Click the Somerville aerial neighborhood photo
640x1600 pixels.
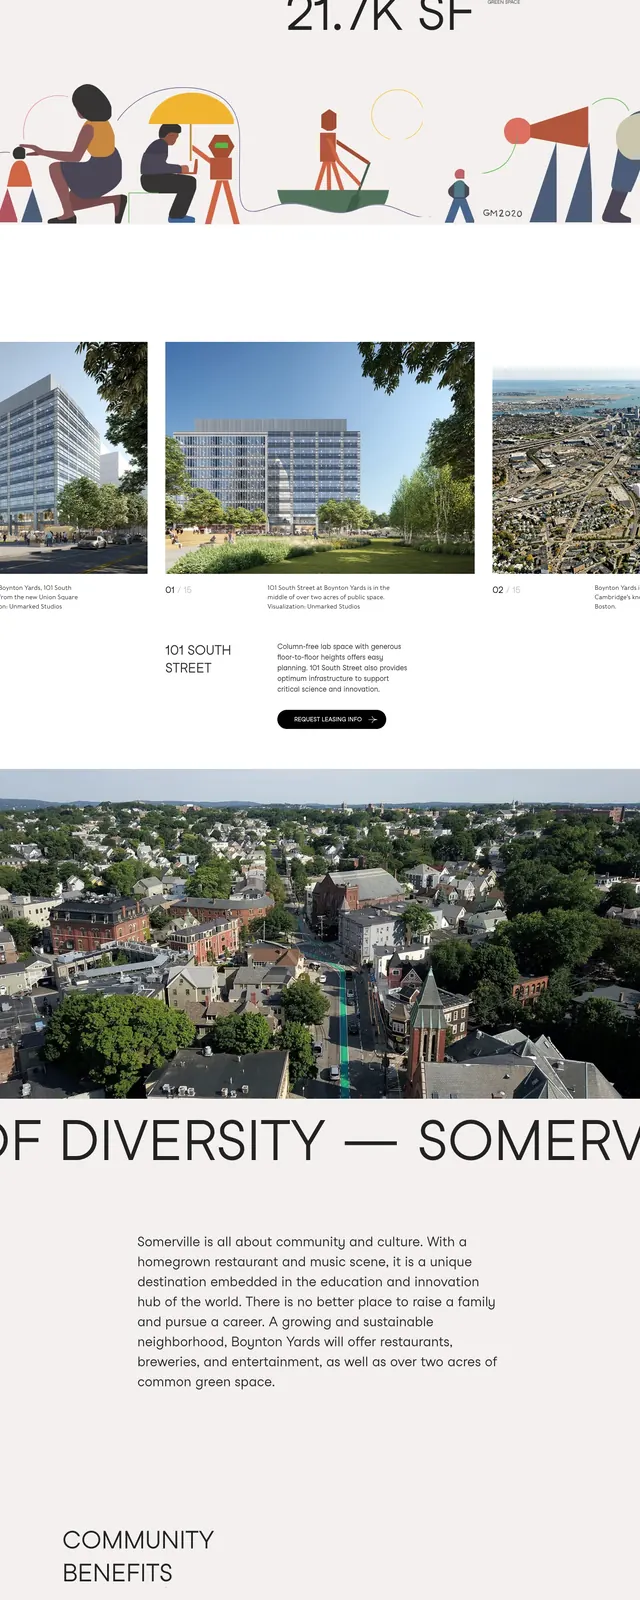pos(320,934)
